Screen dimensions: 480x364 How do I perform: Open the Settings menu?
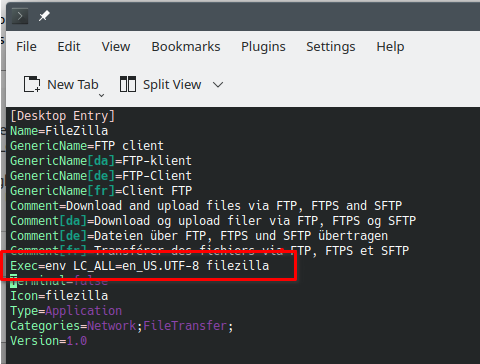331,47
